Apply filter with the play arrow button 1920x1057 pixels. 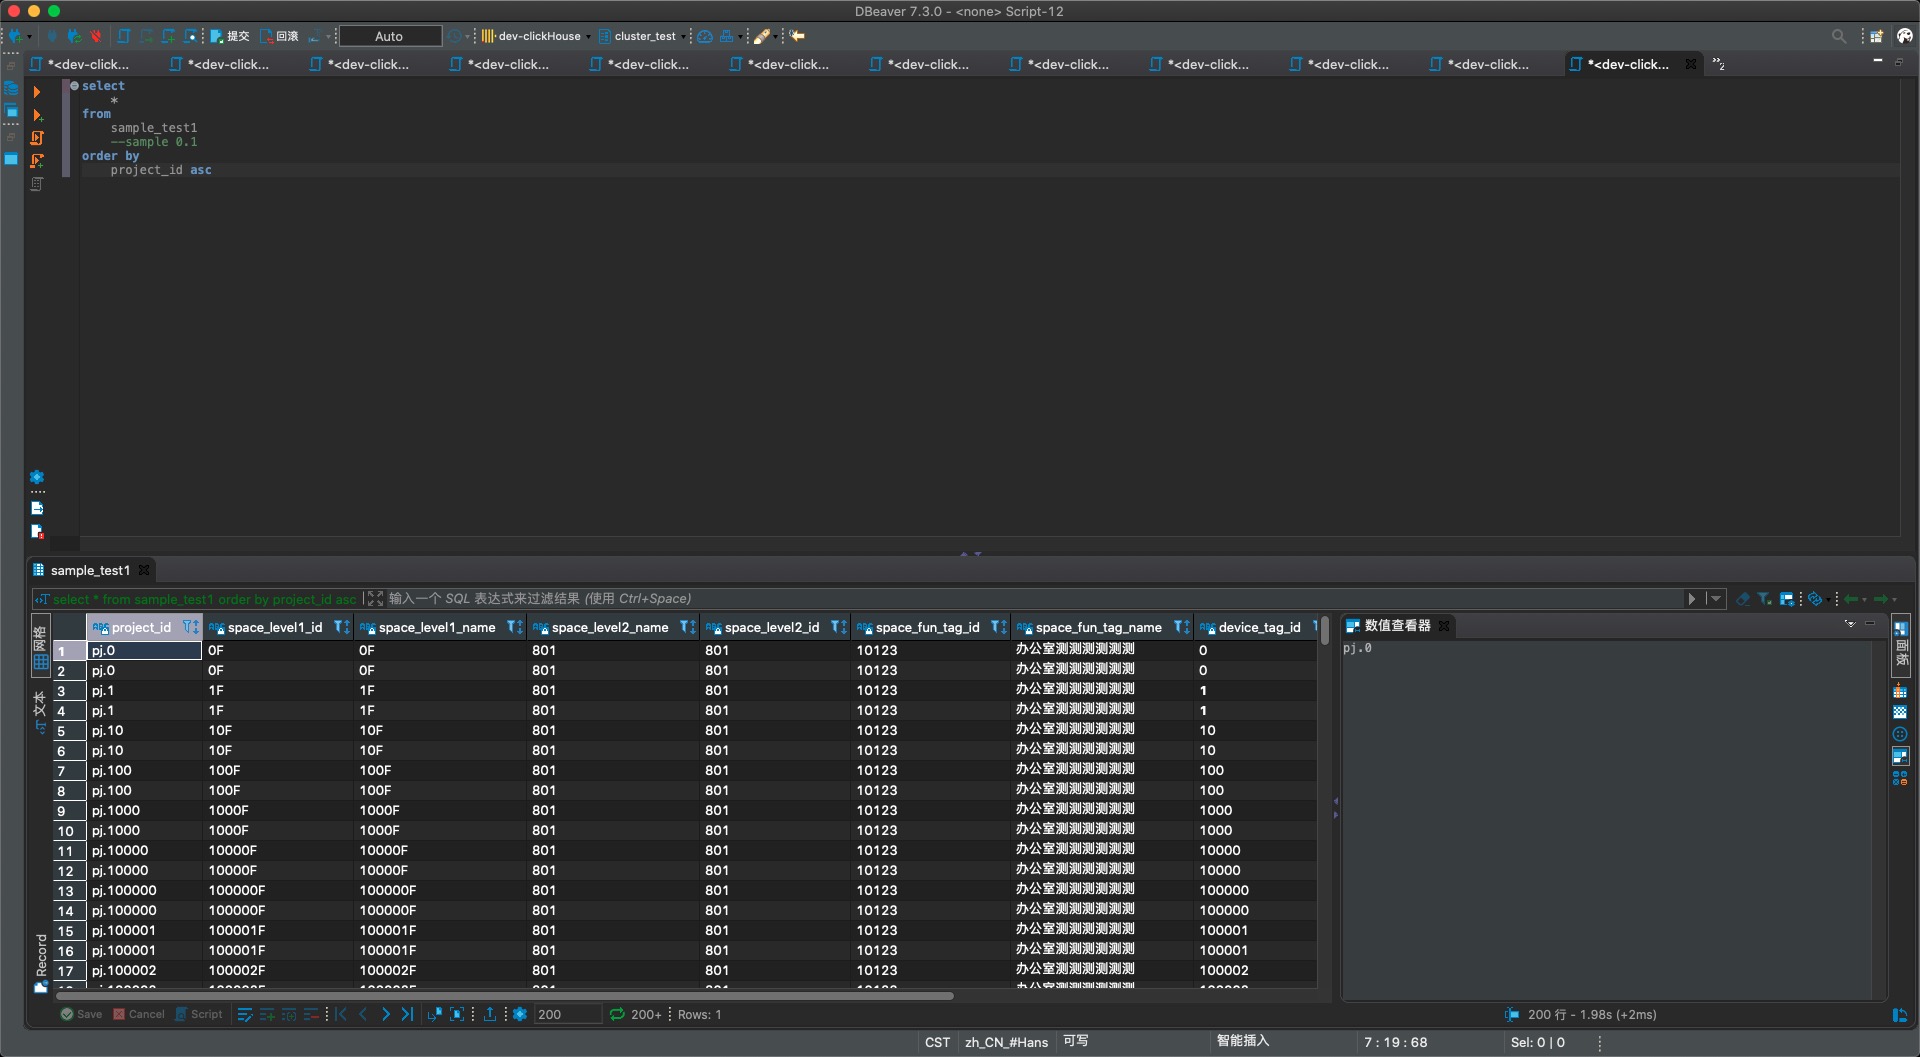click(x=1692, y=599)
